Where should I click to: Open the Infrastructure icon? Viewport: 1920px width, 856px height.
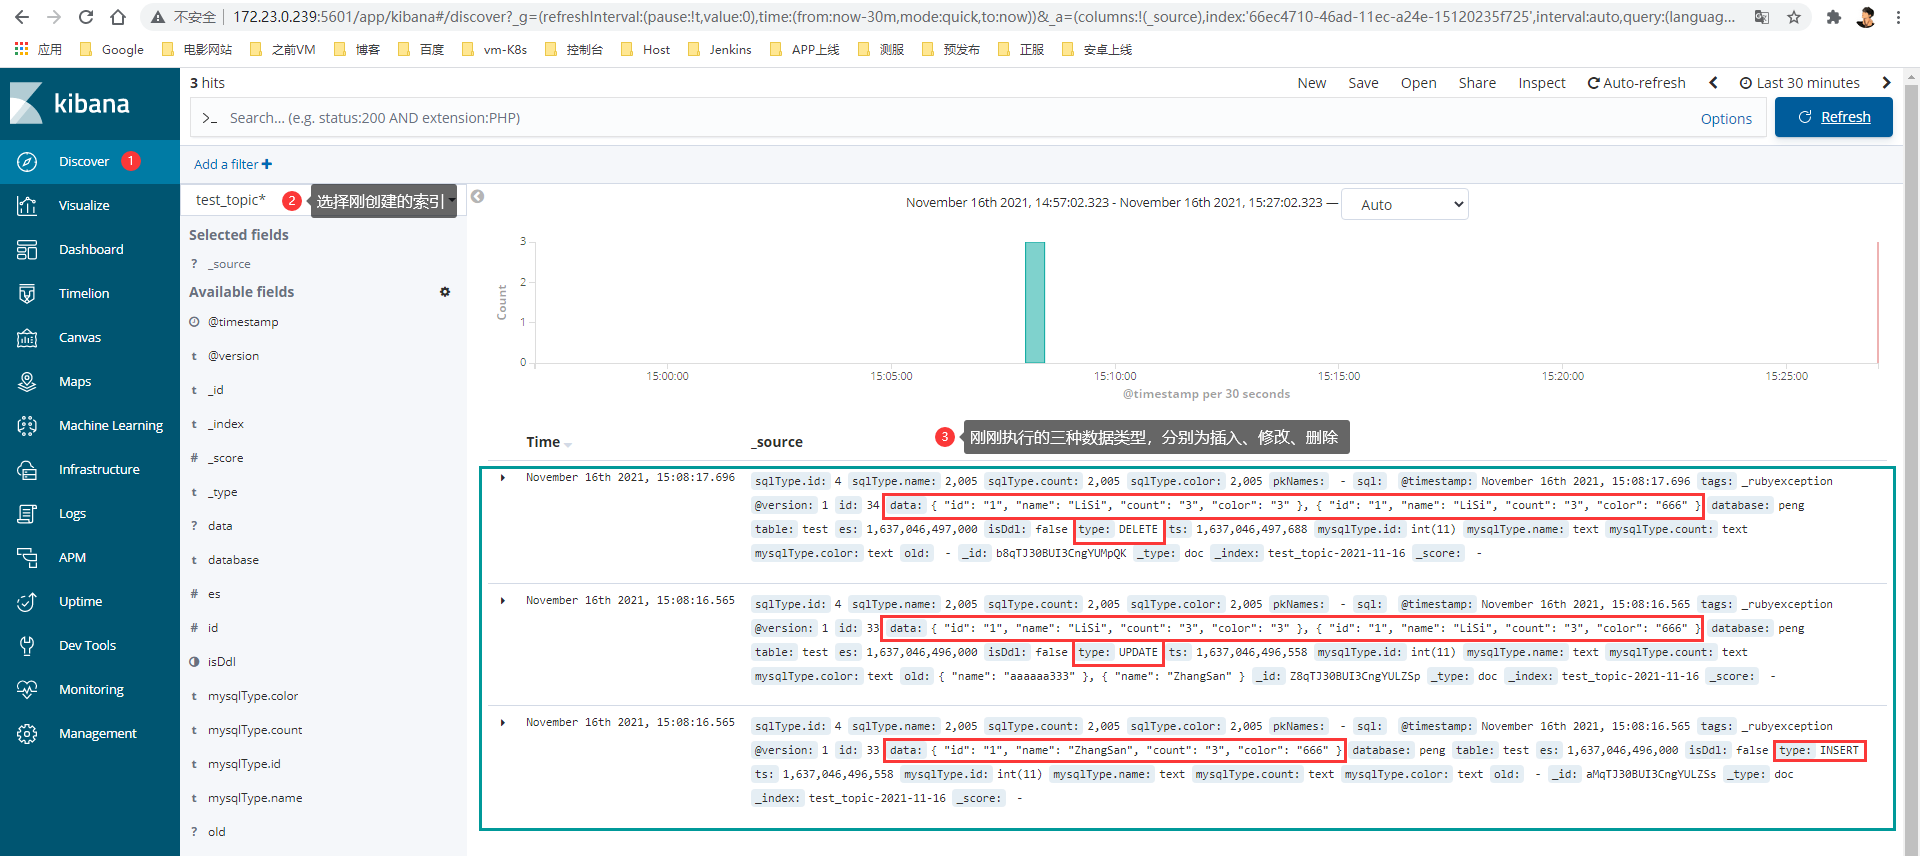27,470
